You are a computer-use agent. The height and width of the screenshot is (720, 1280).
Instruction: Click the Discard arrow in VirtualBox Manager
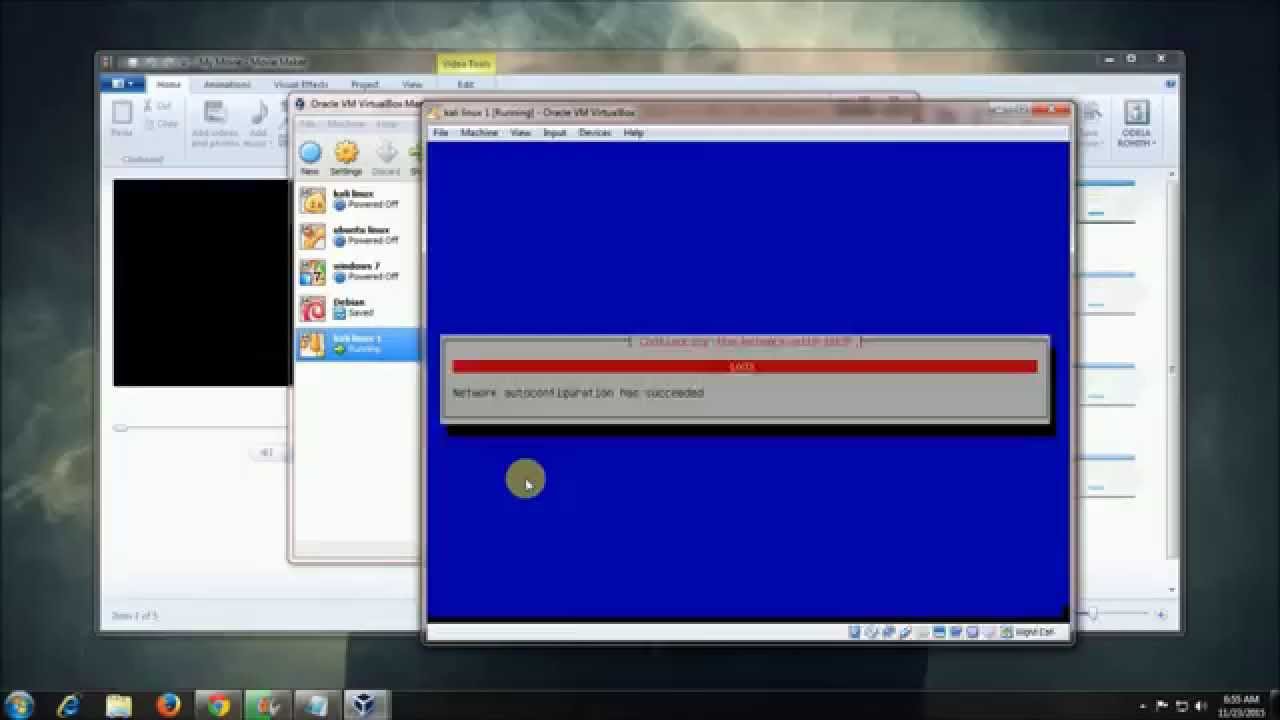click(x=386, y=157)
